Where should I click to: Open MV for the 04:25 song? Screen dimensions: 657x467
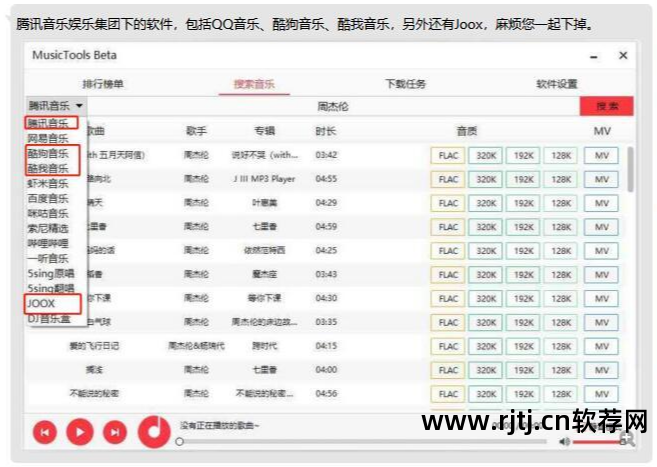(x=601, y=251)
